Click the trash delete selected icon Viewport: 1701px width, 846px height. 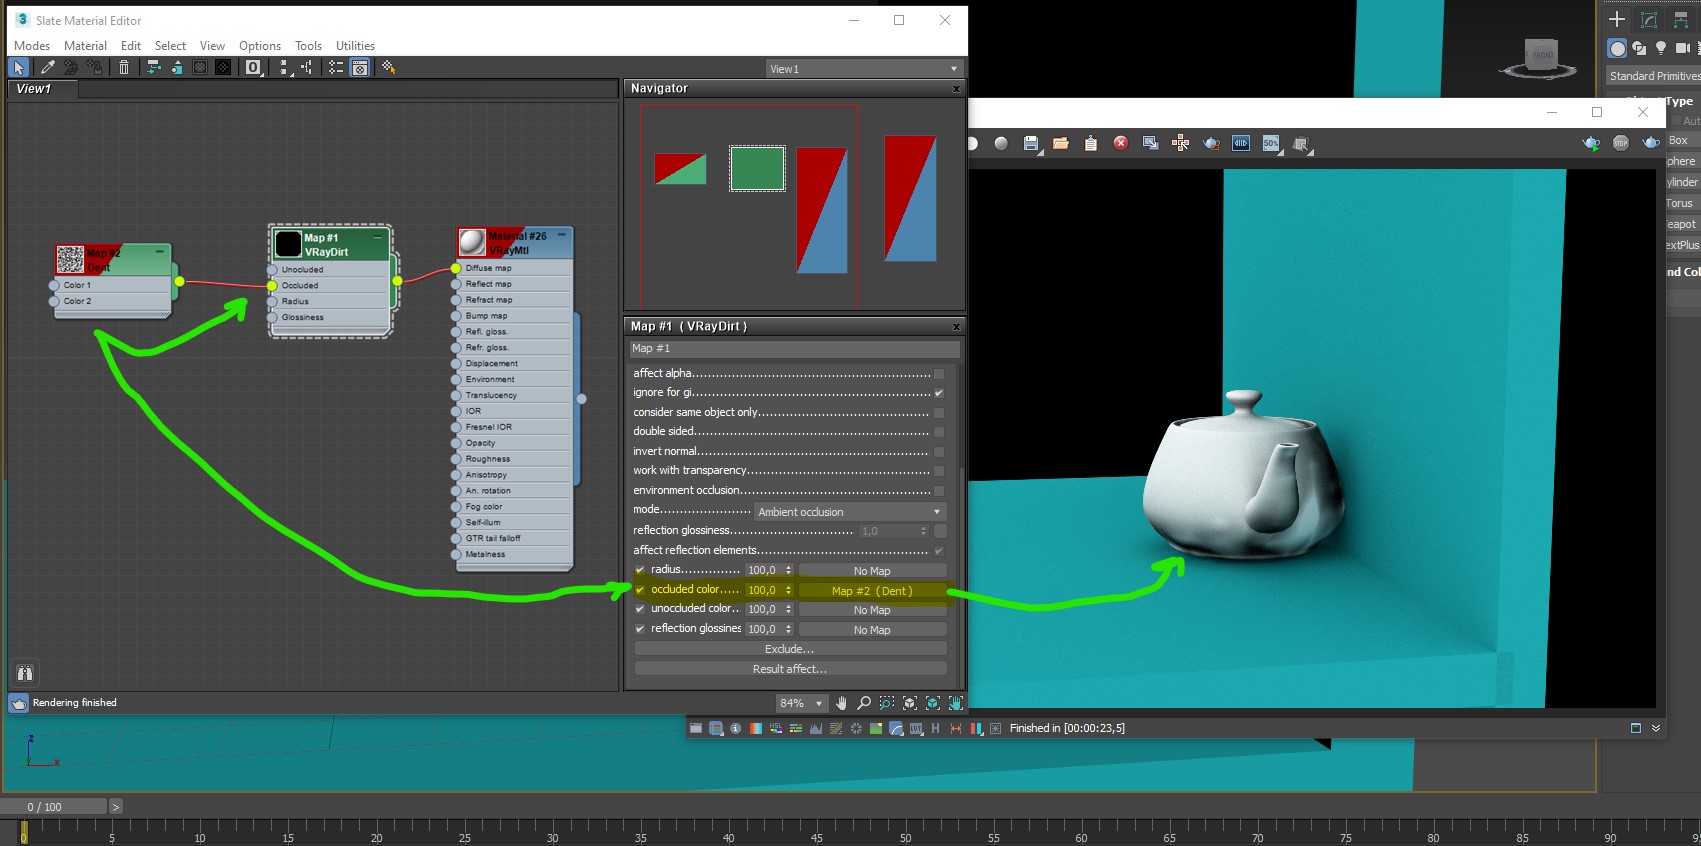pos(124,67)
